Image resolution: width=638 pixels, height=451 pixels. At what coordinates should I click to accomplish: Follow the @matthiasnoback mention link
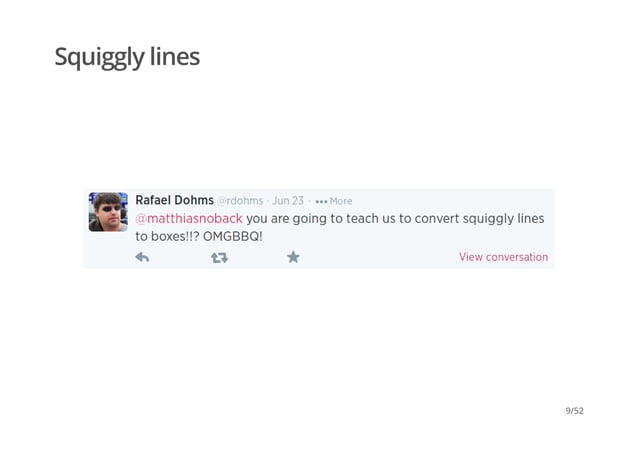[189, 219]
